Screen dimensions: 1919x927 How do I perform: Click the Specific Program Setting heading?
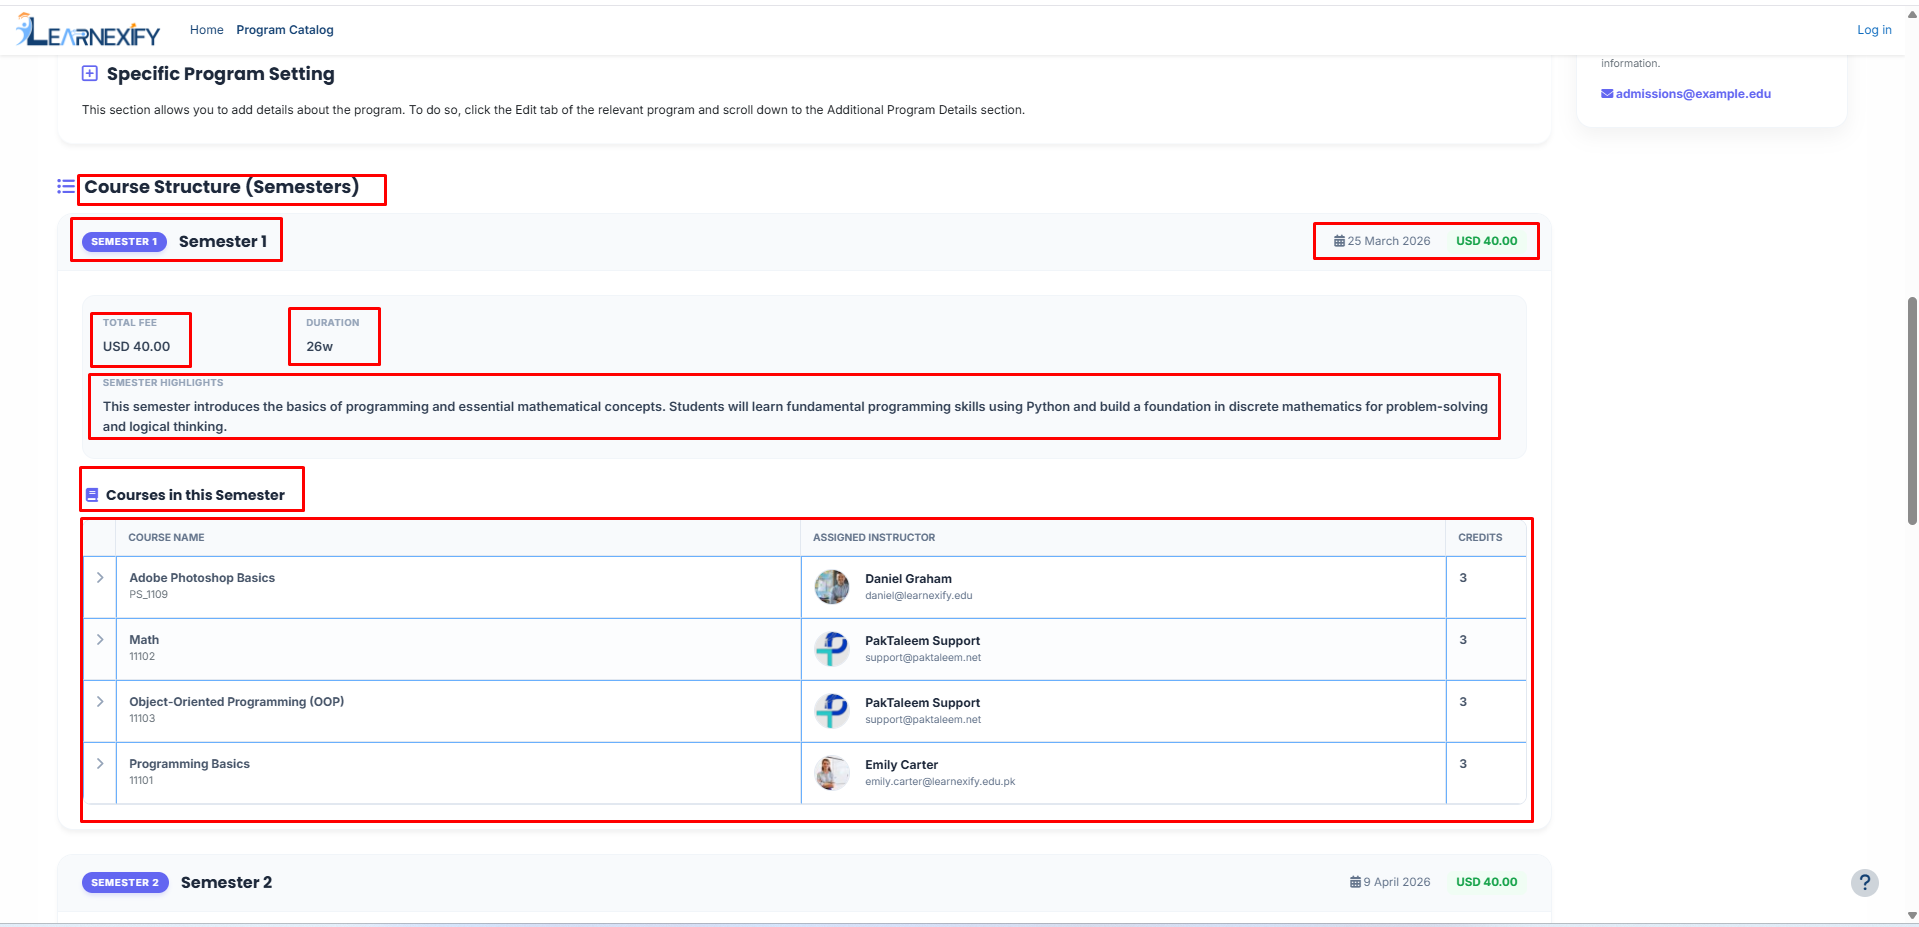[221, 74]
